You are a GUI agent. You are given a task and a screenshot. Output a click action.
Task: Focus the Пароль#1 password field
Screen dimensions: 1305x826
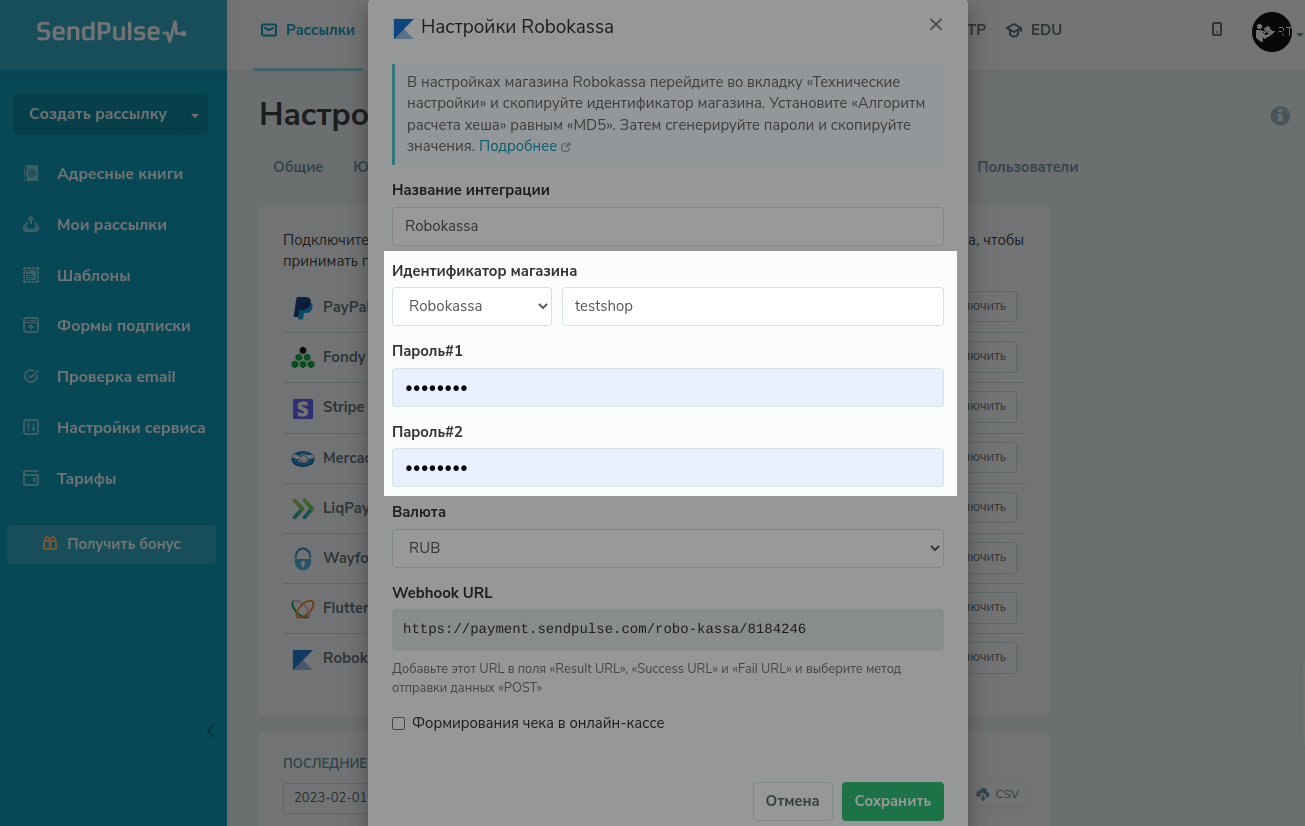coord(667,388)
